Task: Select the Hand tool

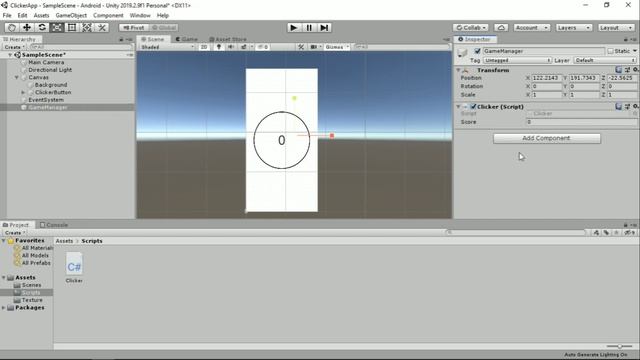Action: pos(11,27)
